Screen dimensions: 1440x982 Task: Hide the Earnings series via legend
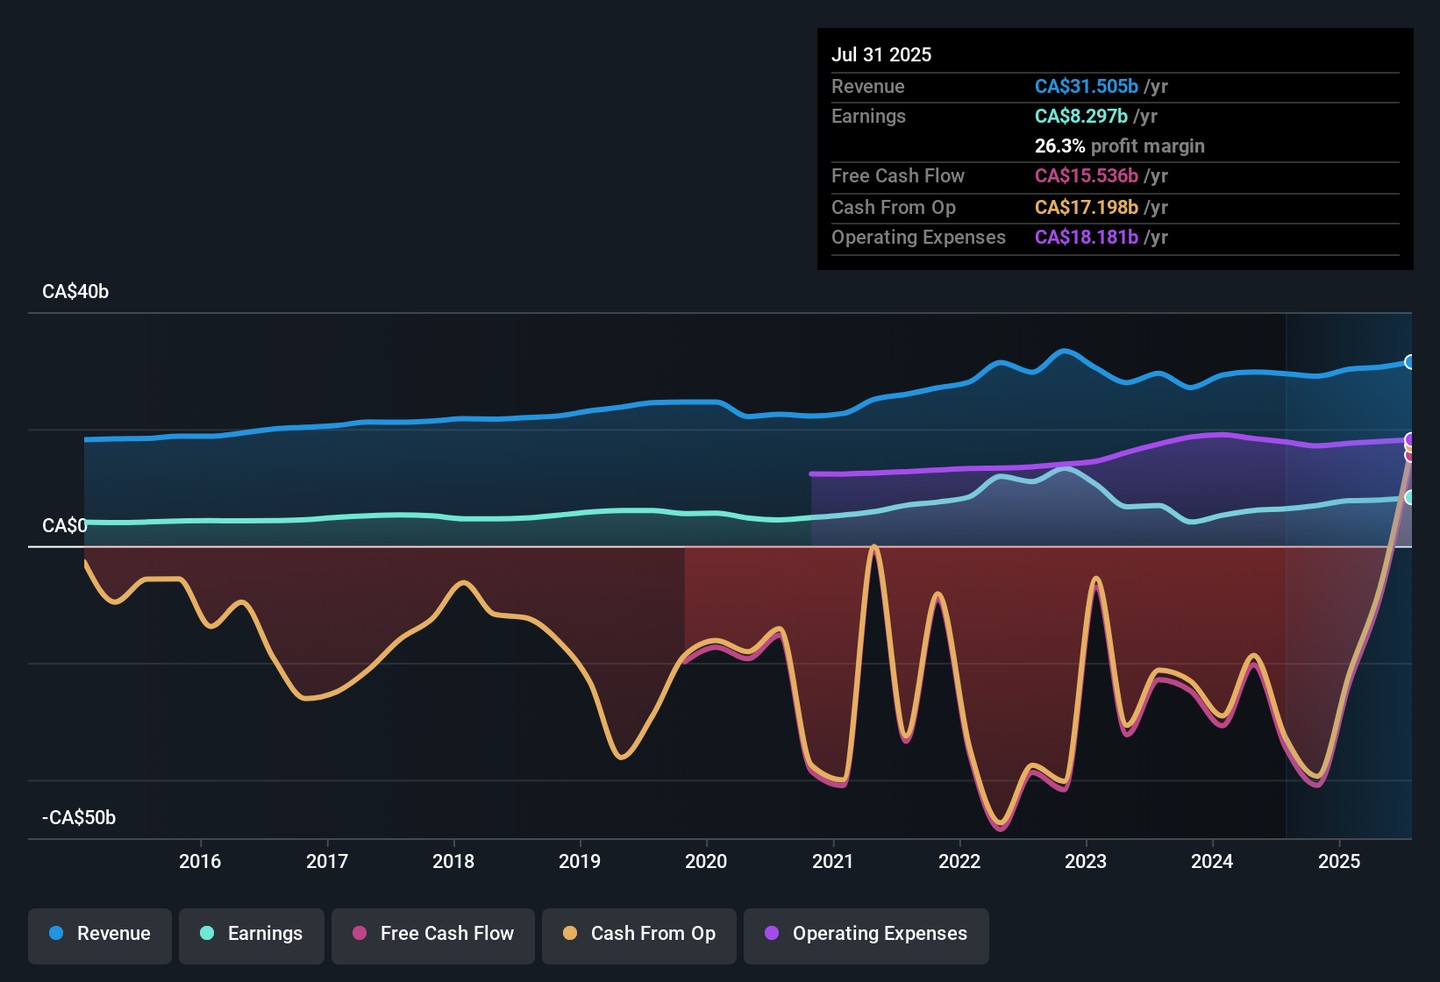click(x=251, y=934)
